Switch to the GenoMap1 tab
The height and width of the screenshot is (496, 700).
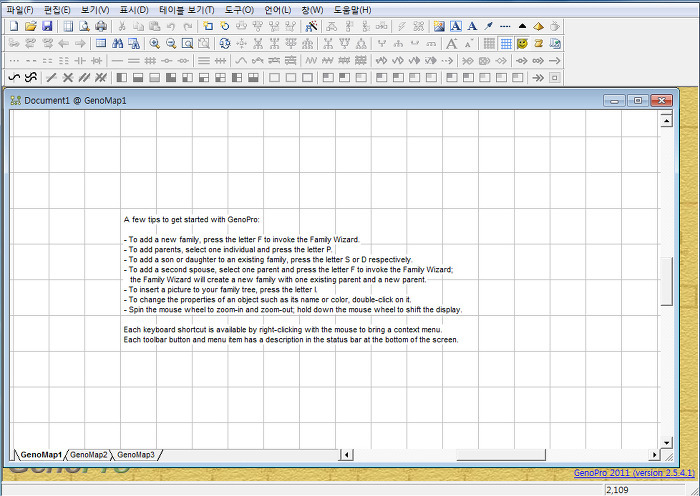point(41,455)
